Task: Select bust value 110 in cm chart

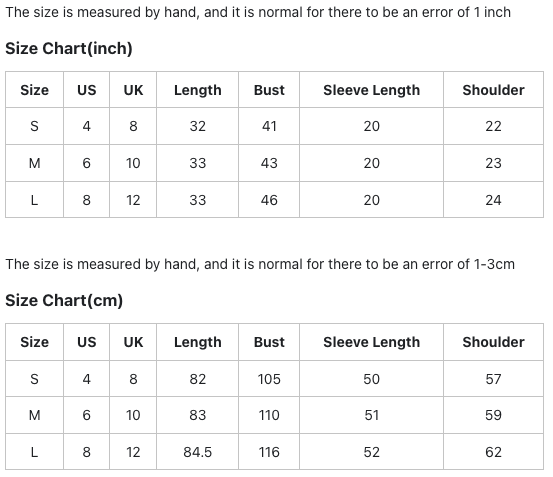Action: (x=269, y=415)
